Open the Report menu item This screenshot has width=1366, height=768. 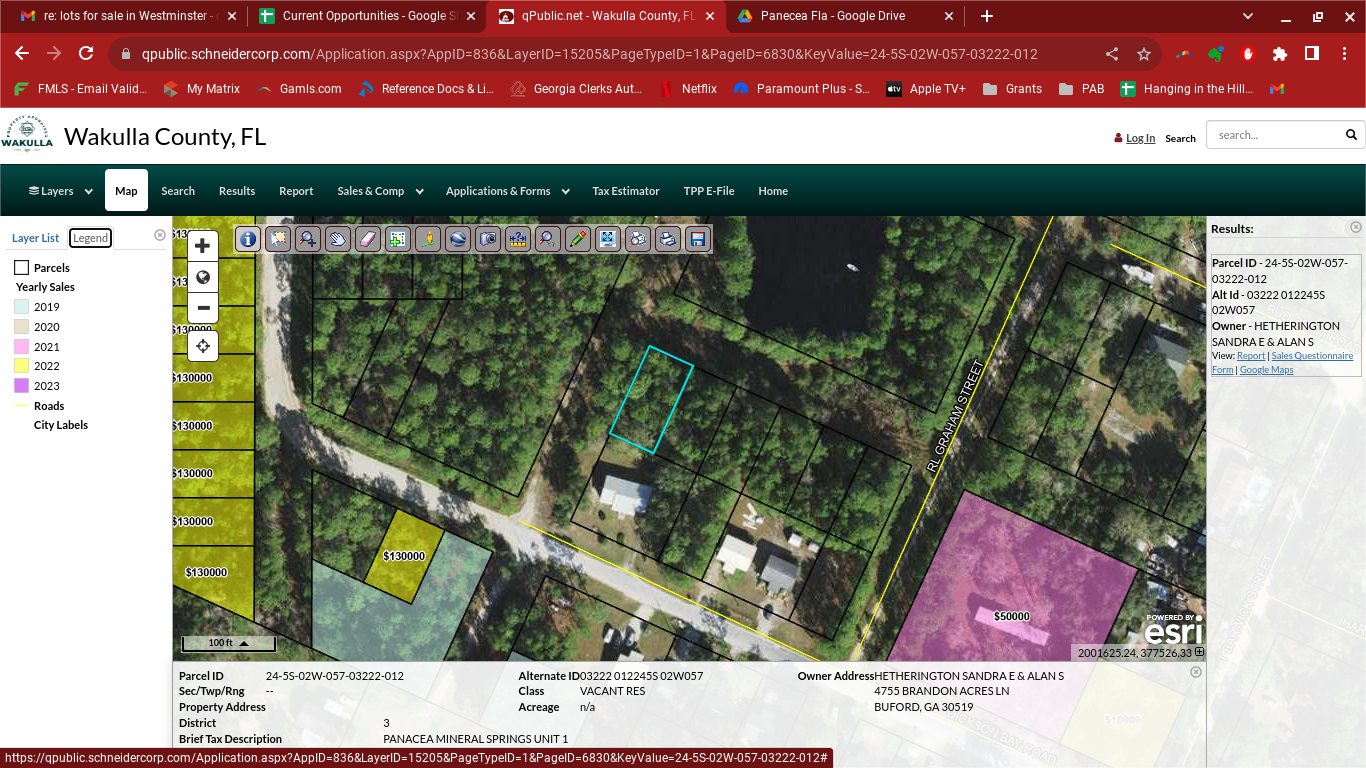(x=296, y=191)
